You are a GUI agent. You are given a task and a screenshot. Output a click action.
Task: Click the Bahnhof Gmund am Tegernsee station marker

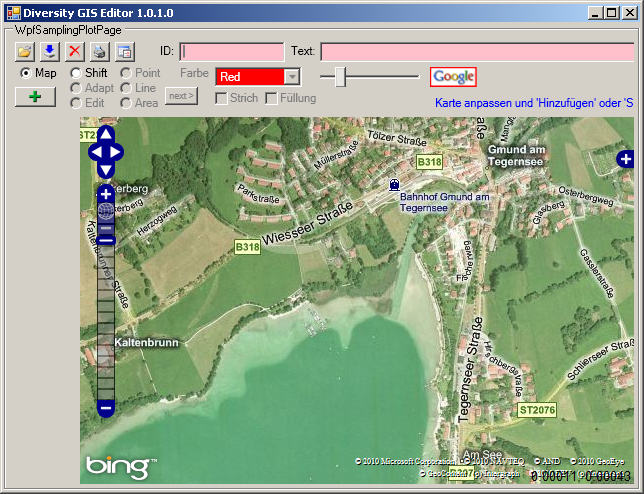click(394, 184)
